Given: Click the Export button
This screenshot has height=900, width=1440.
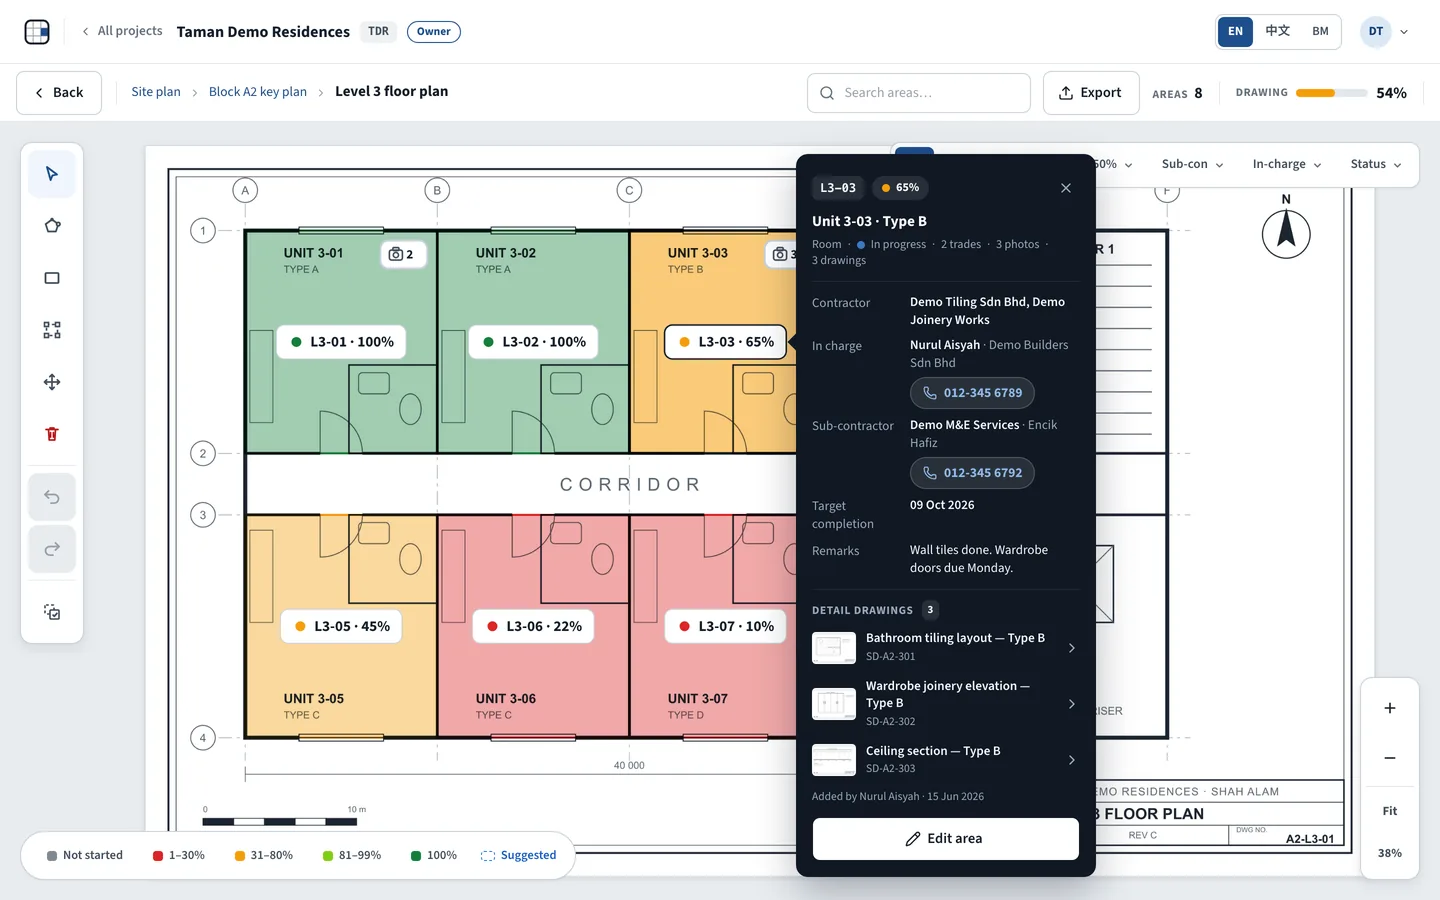Looking at the screenshot, I should tap(1091, 93).
